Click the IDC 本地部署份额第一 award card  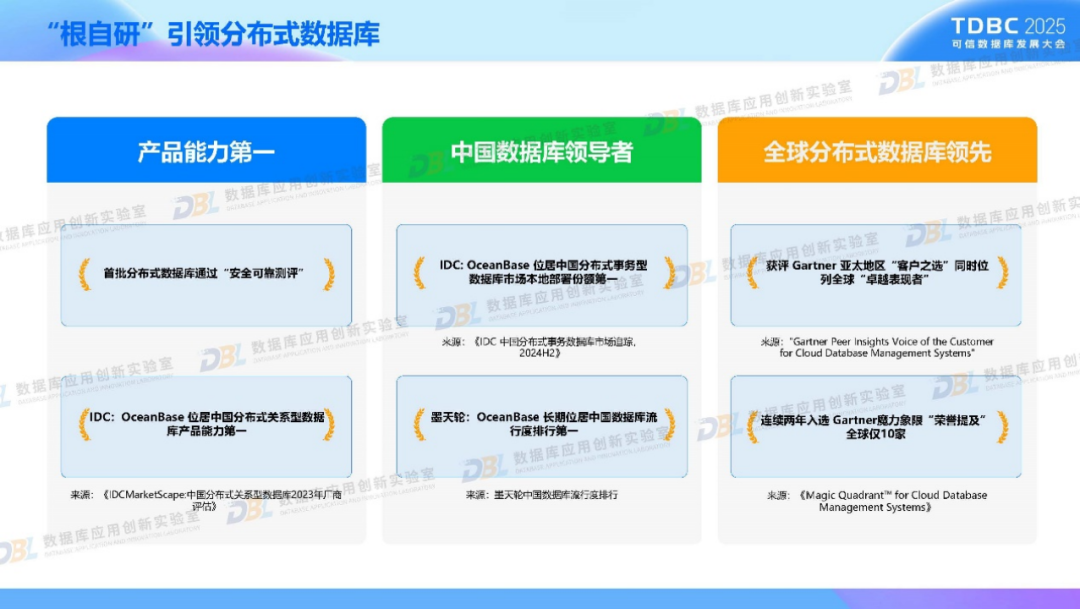tap(541, 275)
